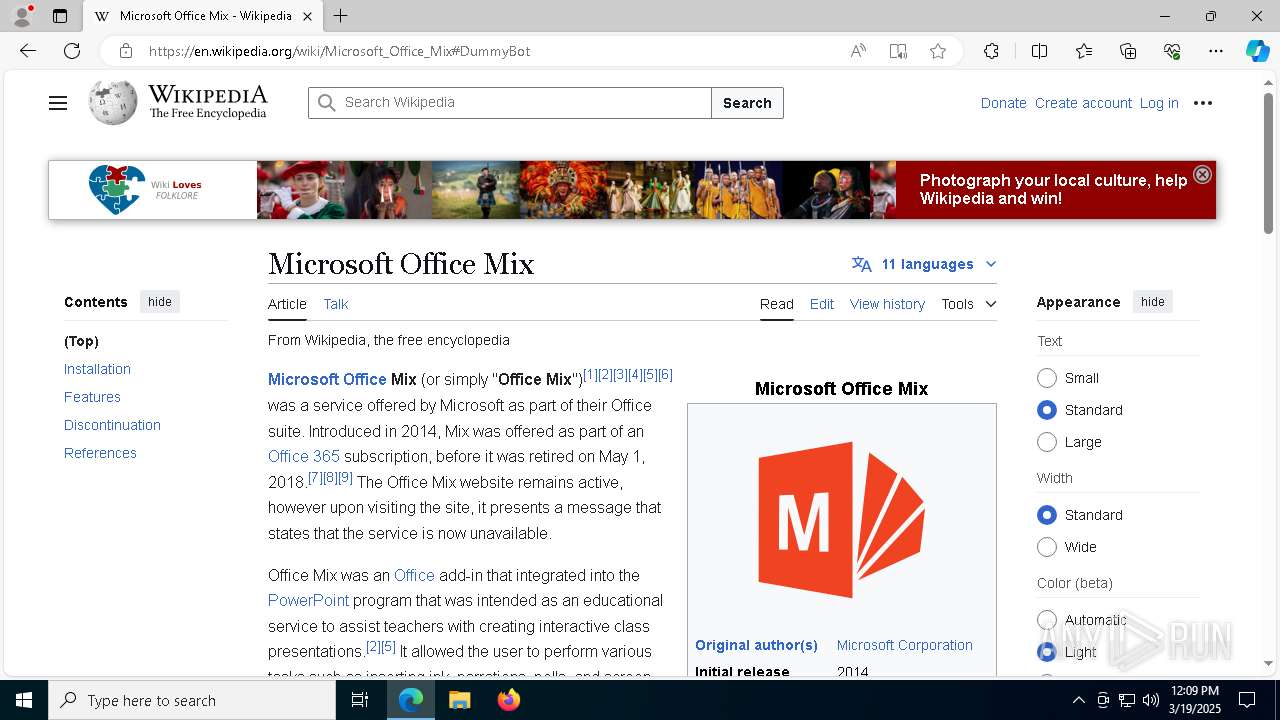
Task: Jump to References section
Action: (x=100, y=453)
